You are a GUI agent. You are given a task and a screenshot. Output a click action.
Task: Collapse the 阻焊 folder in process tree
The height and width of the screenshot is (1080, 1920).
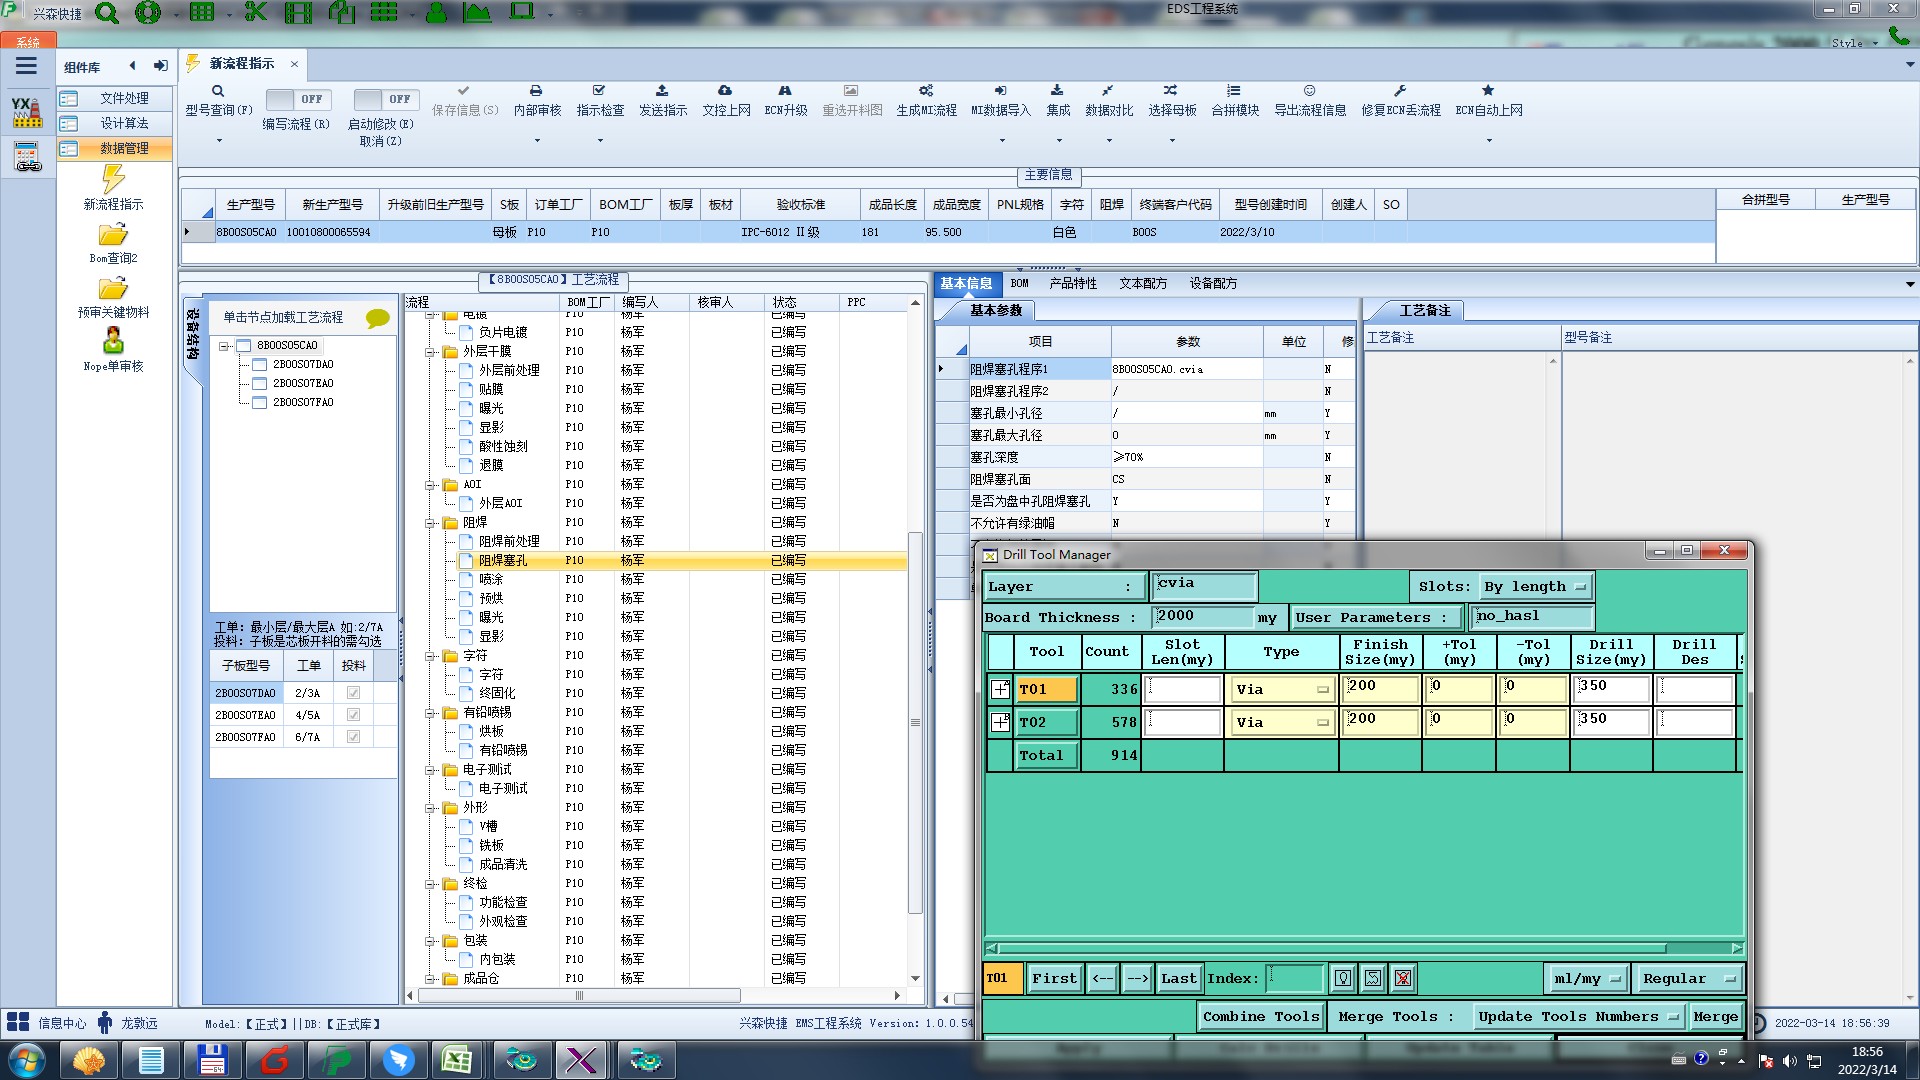click(x=431, y=523)
